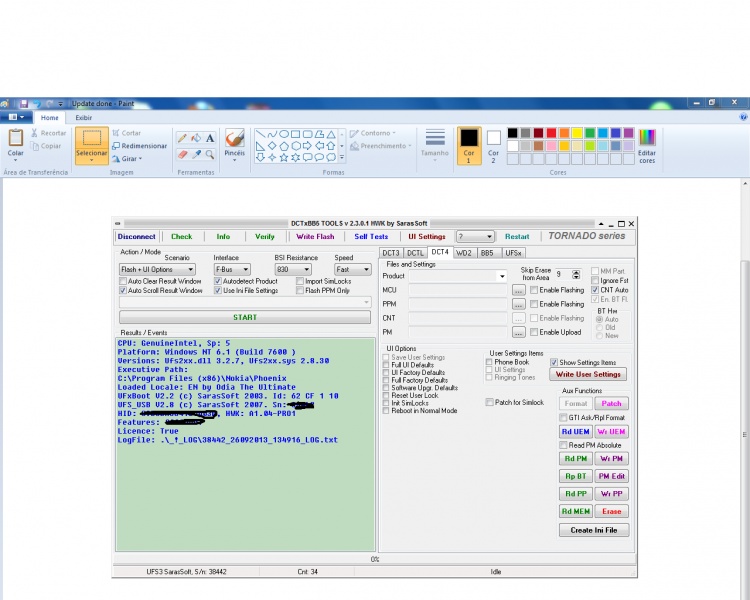Select the Pencil tool in Paint
Viewport: 750px width, 600px height.
(x=182, y=138)
